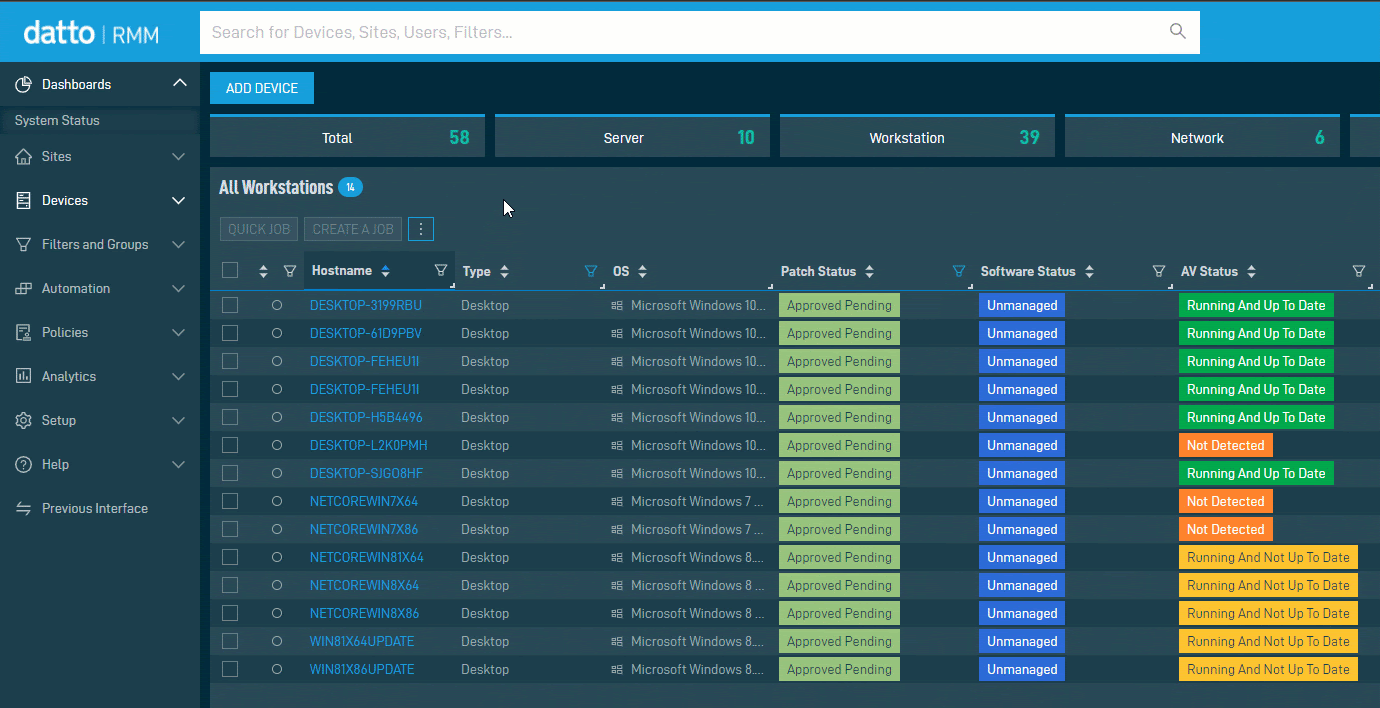Image resolution: width=1380 pixels, height=708 pixels.
Task: Click the QUICK JOB button
Action: tap(259, 229)
